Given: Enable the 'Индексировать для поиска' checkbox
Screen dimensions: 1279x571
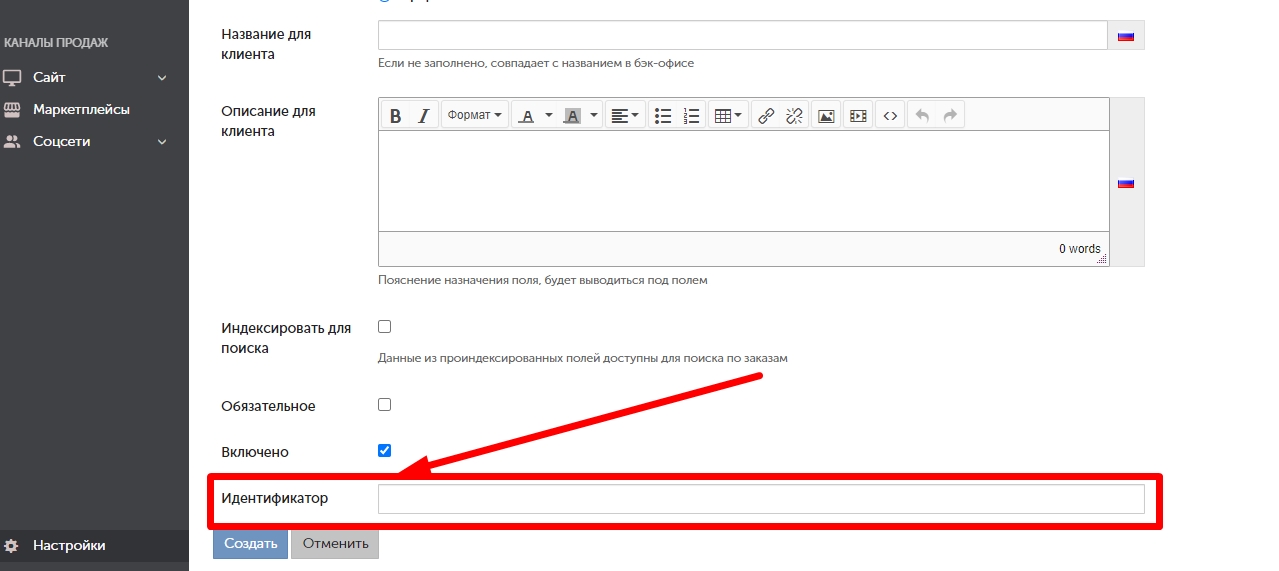Looking at the screenshot, I should click(x=385, y=326).
